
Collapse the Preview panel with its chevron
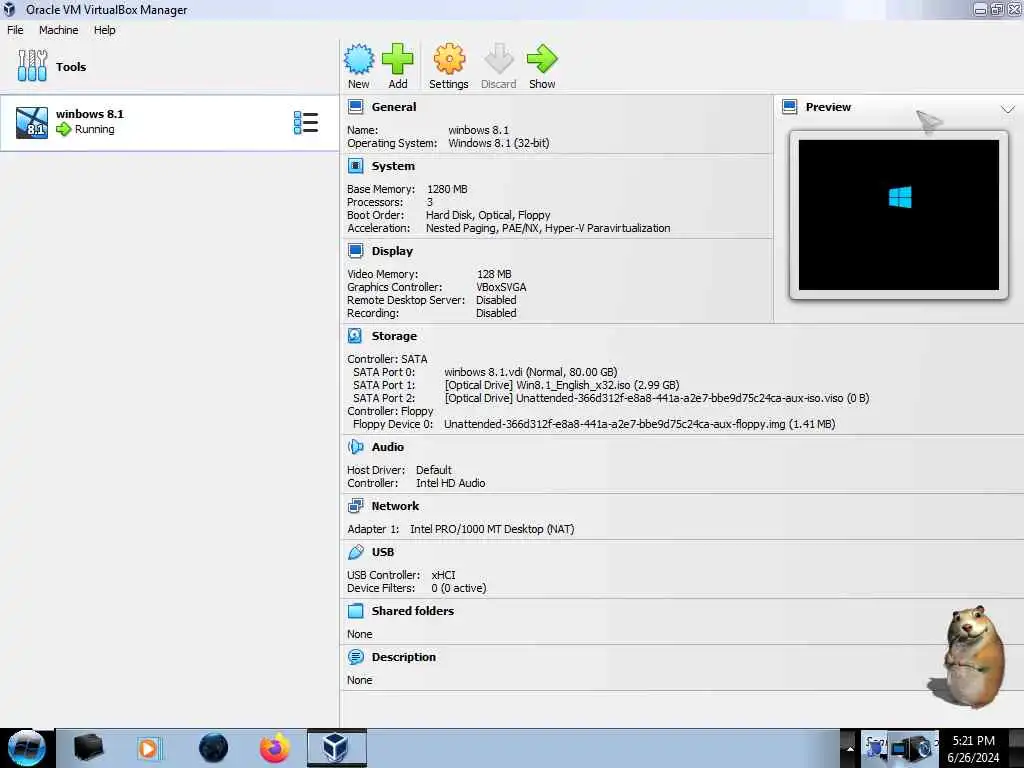[x=1008, y=108]
